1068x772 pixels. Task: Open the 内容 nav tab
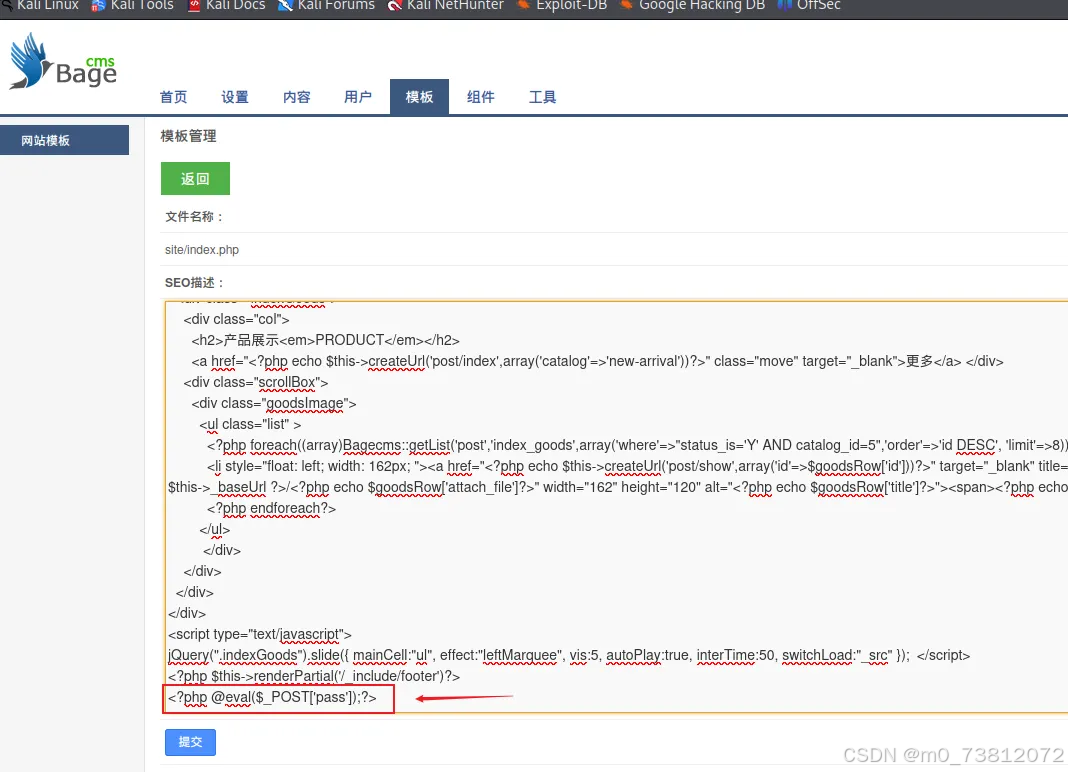296,97
